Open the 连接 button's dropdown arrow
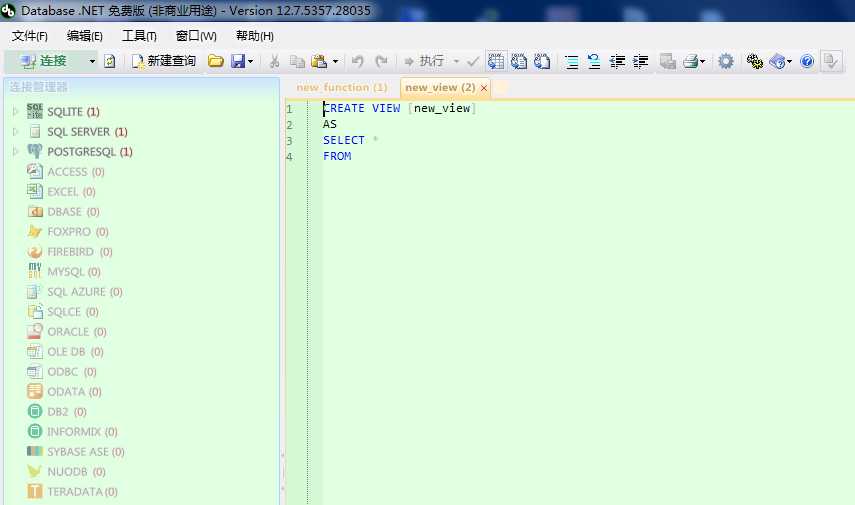The width and height of the screenshot is (855, 505). pyautogui.click(x=92, y=61)
